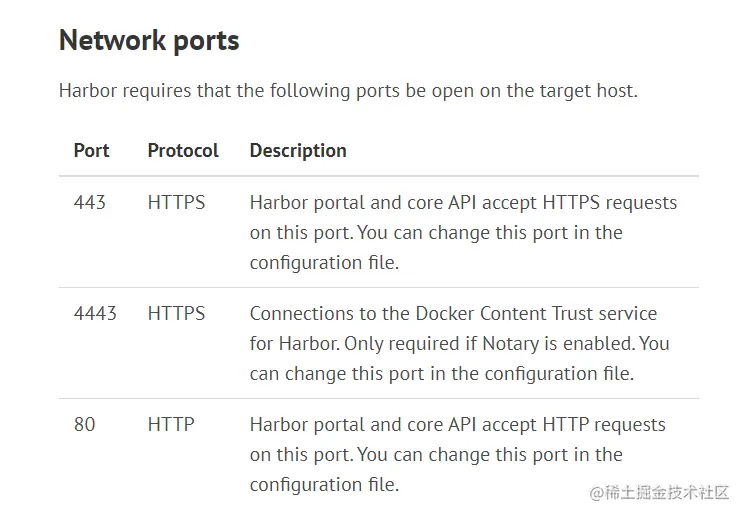Click HTTPS protocol in the 443 row
The width and height of the screenshot is (745, 517).
click(176, 203)
